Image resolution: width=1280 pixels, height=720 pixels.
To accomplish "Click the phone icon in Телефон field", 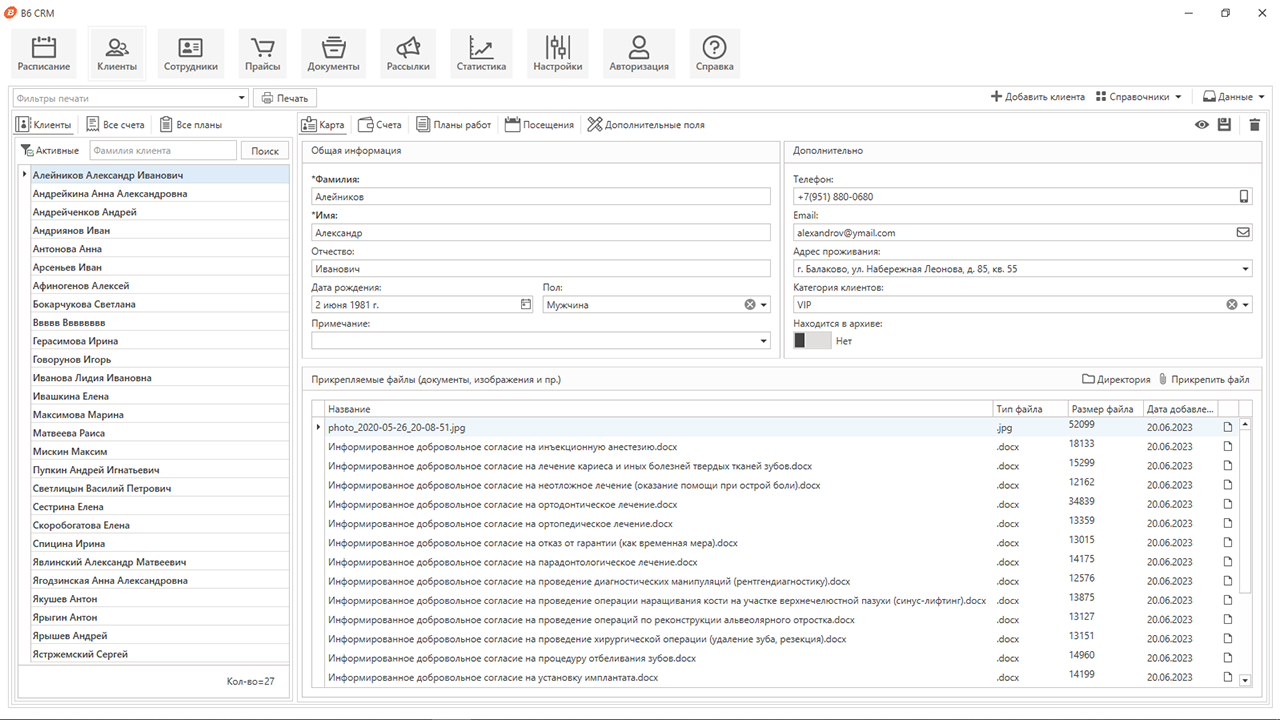I will [1244, 197].
